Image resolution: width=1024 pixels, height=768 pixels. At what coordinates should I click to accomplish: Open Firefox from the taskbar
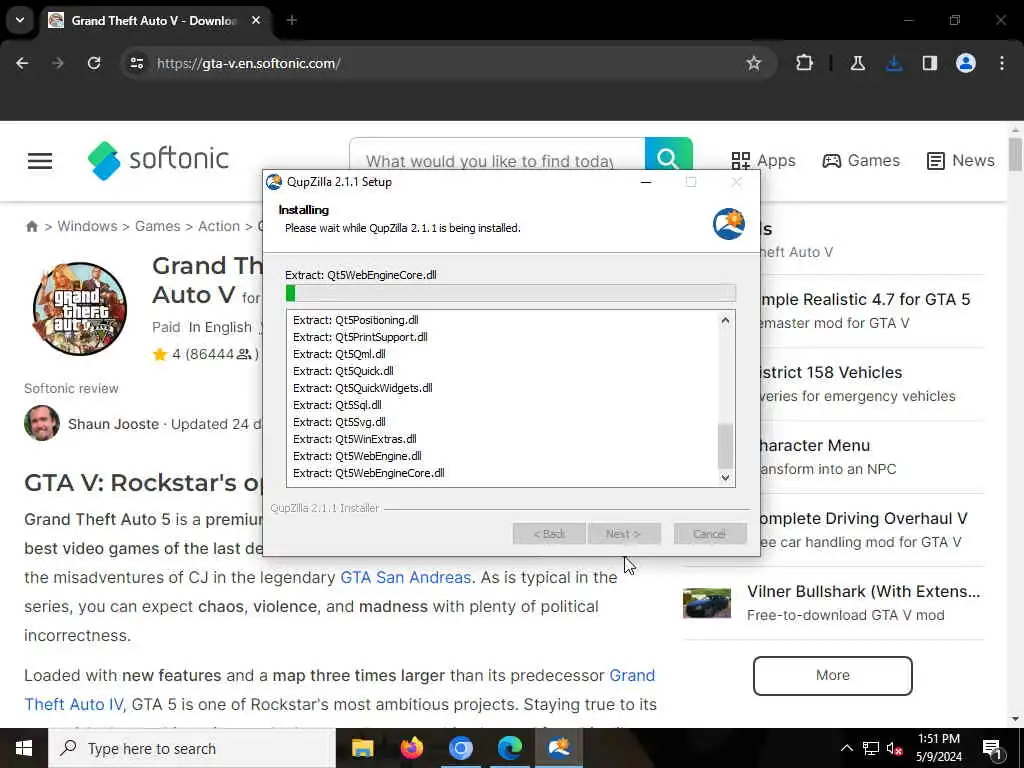(411, 748)
